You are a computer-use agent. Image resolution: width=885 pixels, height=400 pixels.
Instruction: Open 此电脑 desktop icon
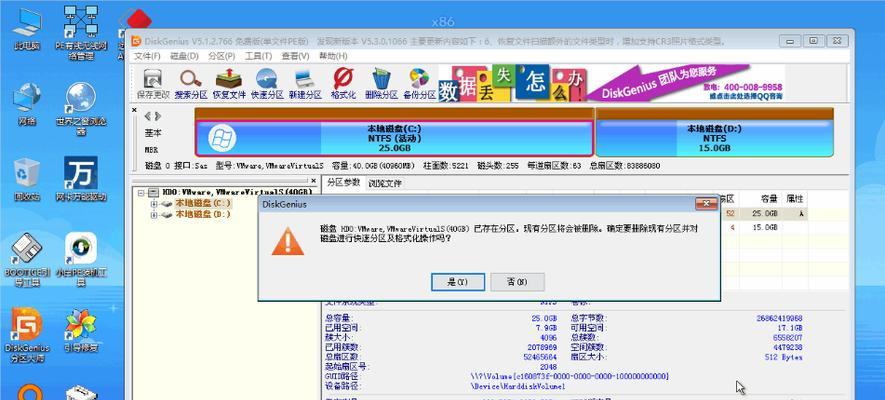(x=27, y=30)
